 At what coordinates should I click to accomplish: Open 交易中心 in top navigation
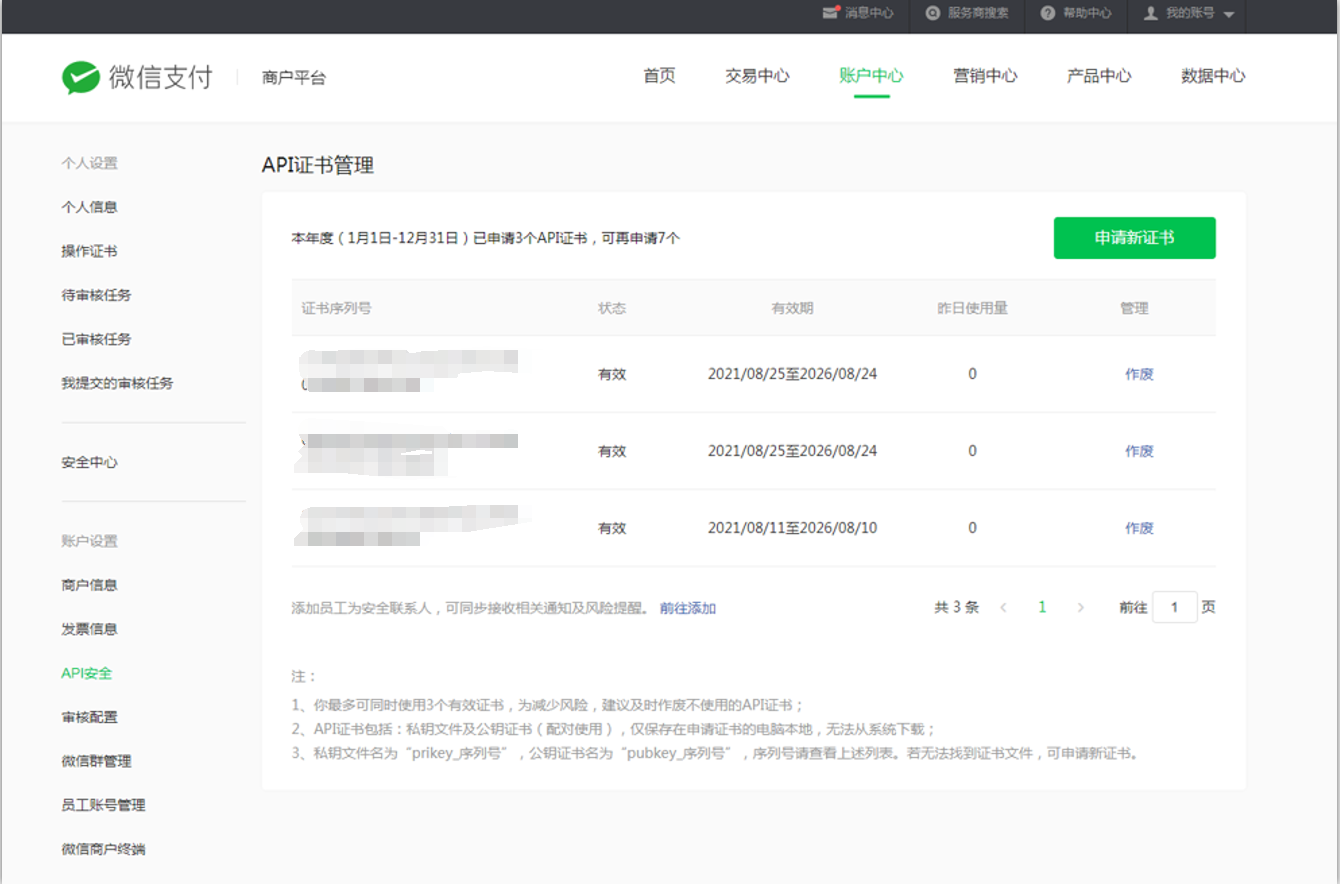(x=757, y=76)
